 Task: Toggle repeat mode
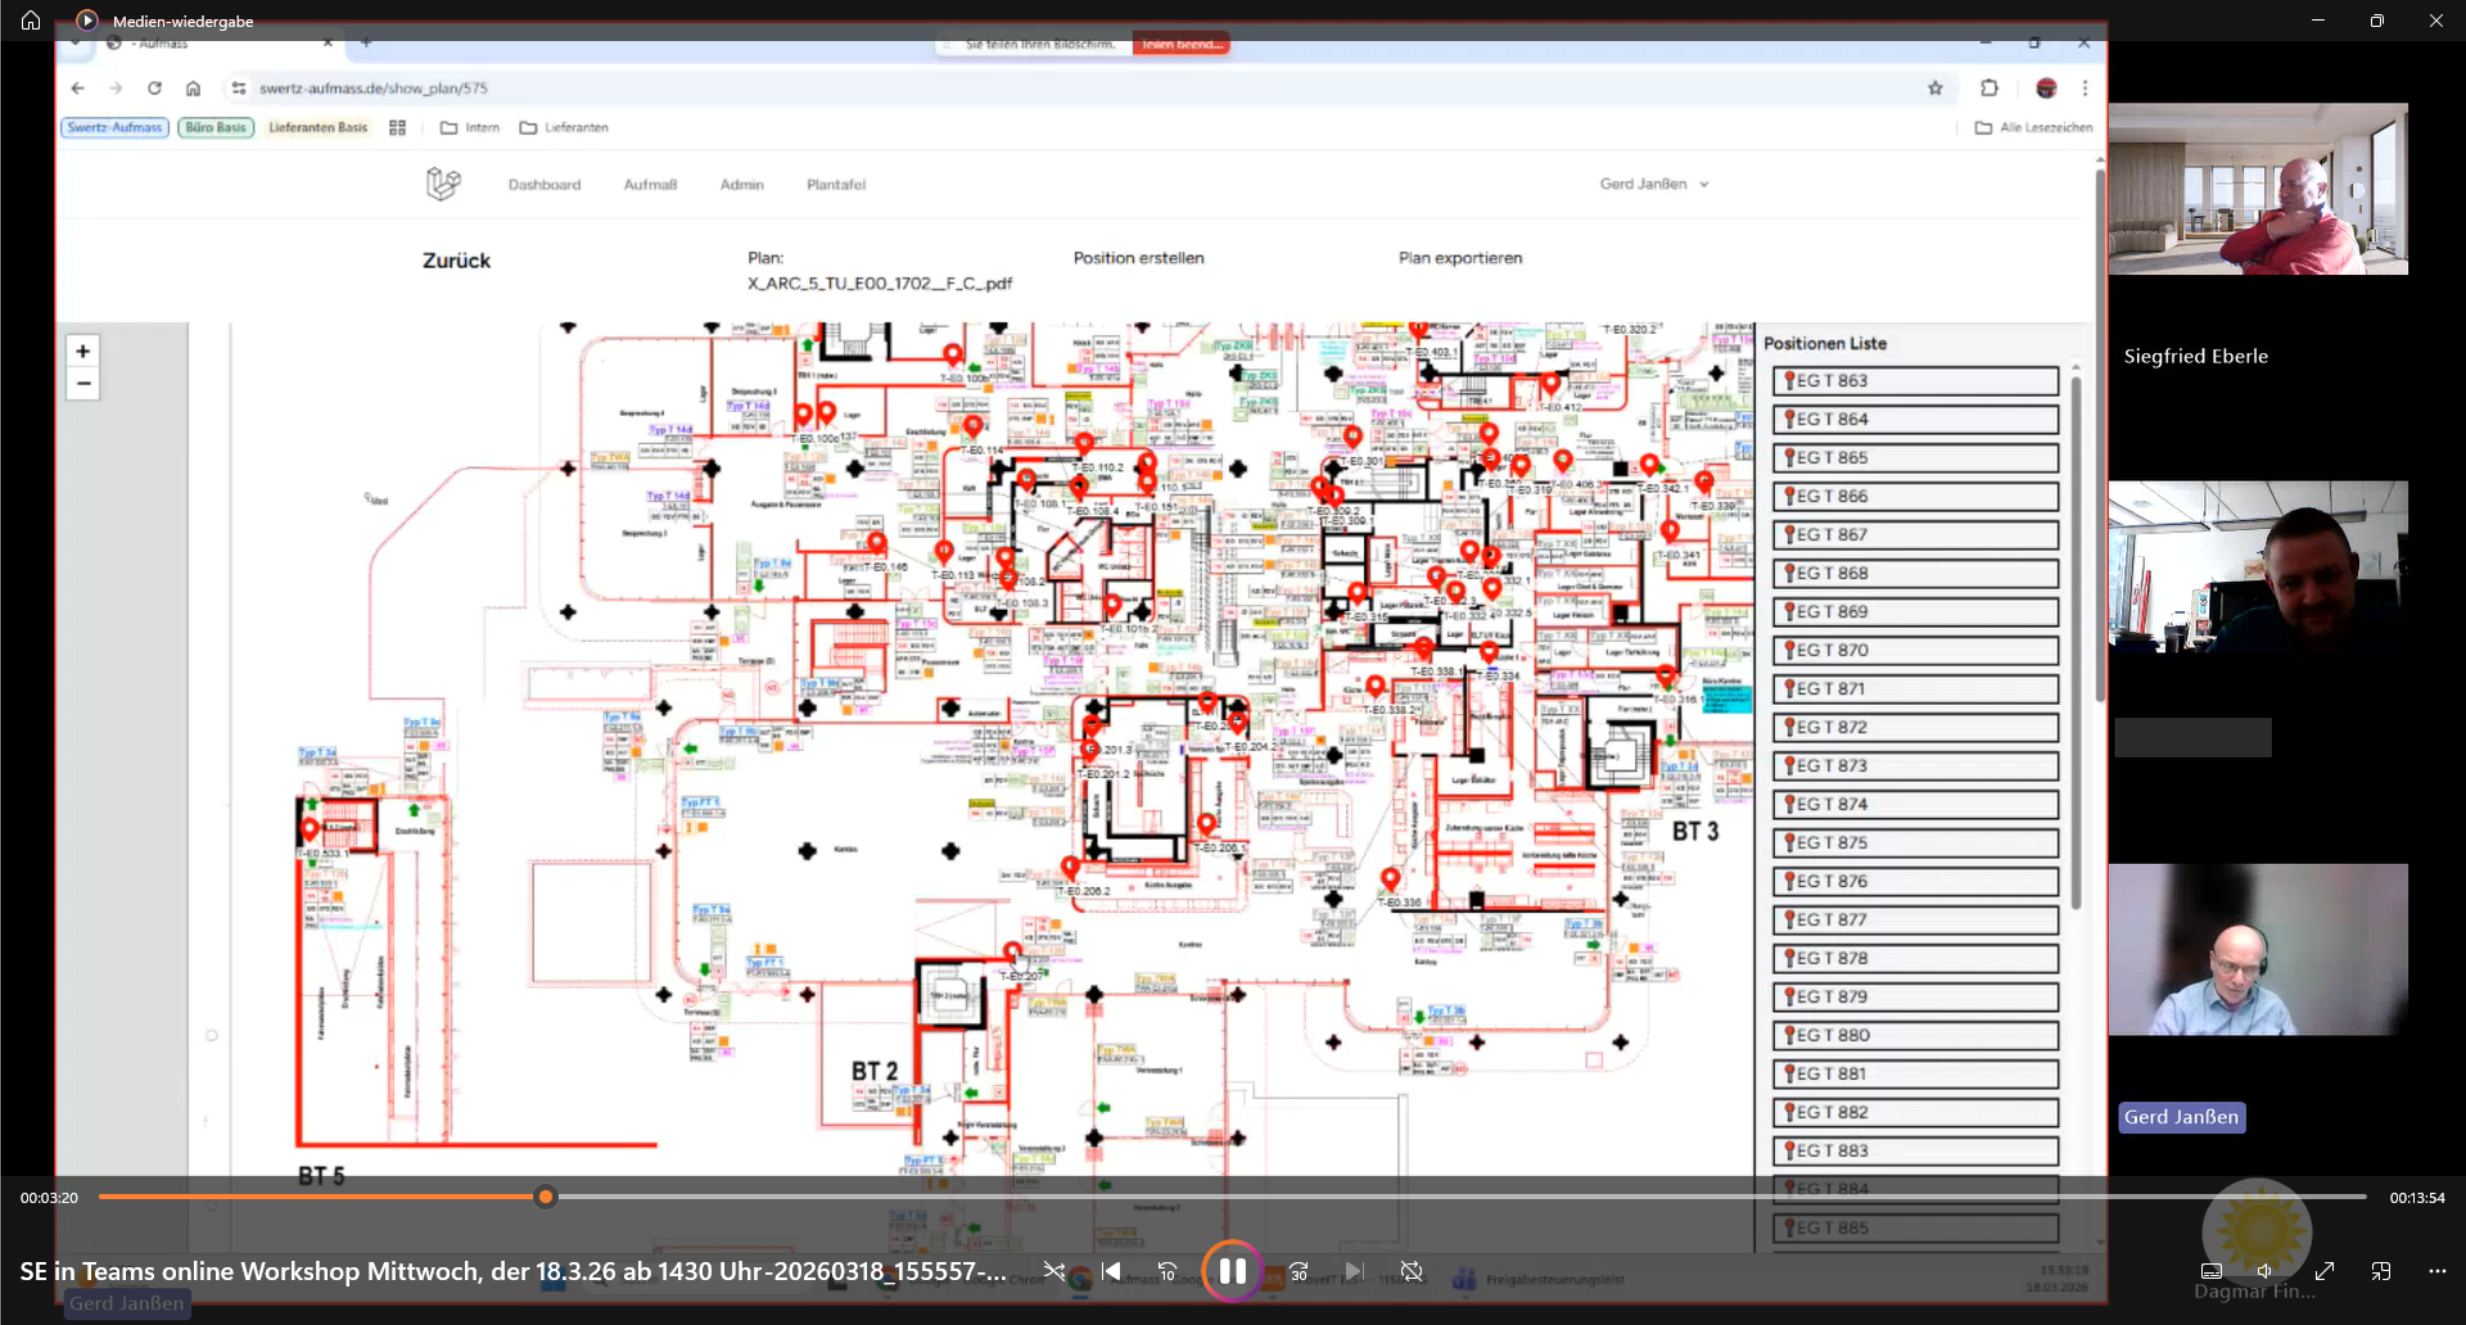(x=1411, y=1271)
